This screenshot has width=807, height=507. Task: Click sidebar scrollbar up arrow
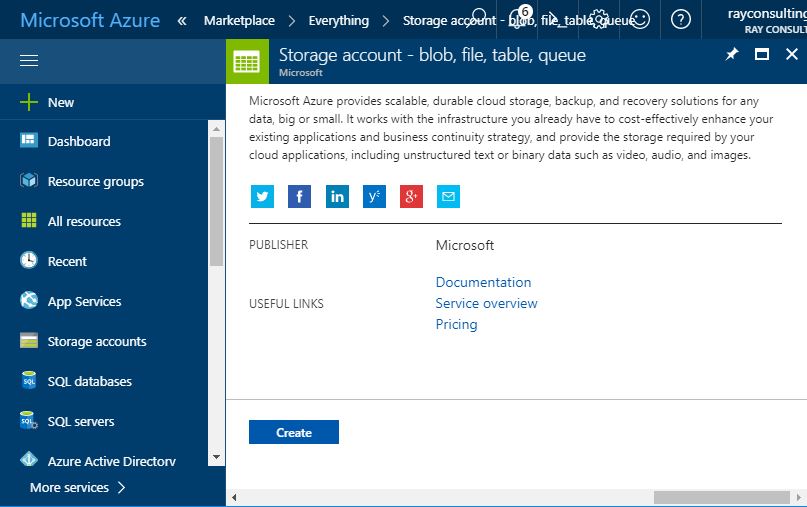pyautogui.click(x=216, y=128)
